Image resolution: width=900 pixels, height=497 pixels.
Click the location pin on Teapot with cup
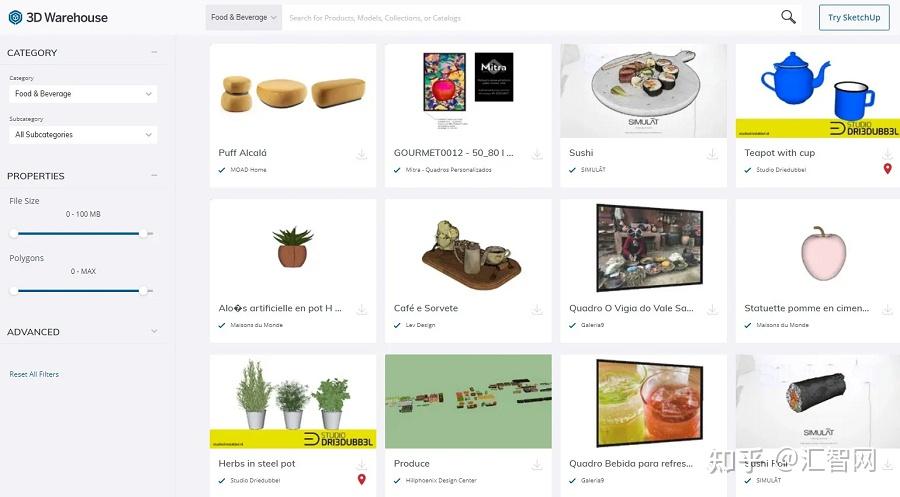point(887,169)
